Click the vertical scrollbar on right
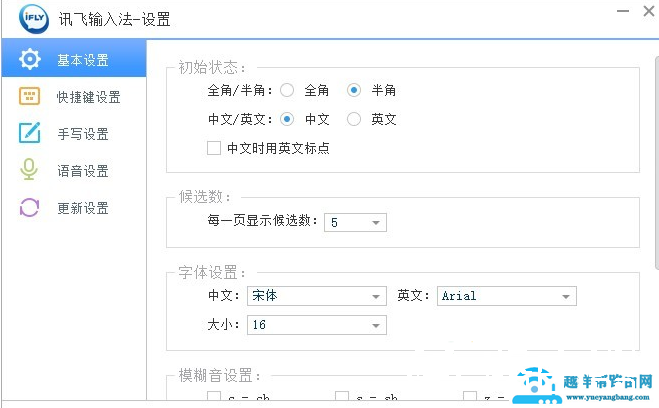The width and height of the screenshot is (659, 408). [x=657, y=162]
